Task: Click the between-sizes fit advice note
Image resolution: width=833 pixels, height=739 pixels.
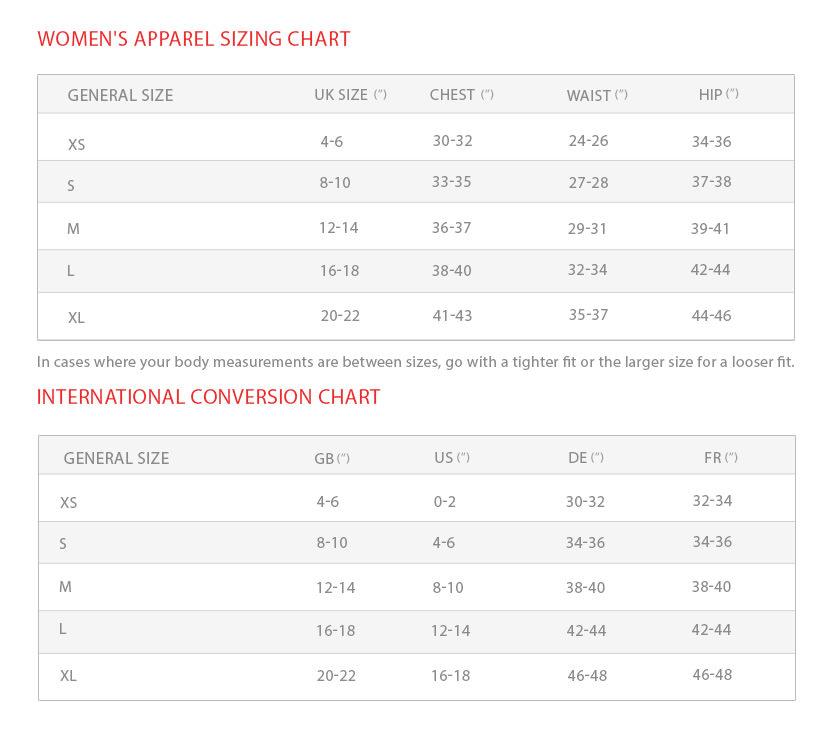Action: tap(415, 362)
